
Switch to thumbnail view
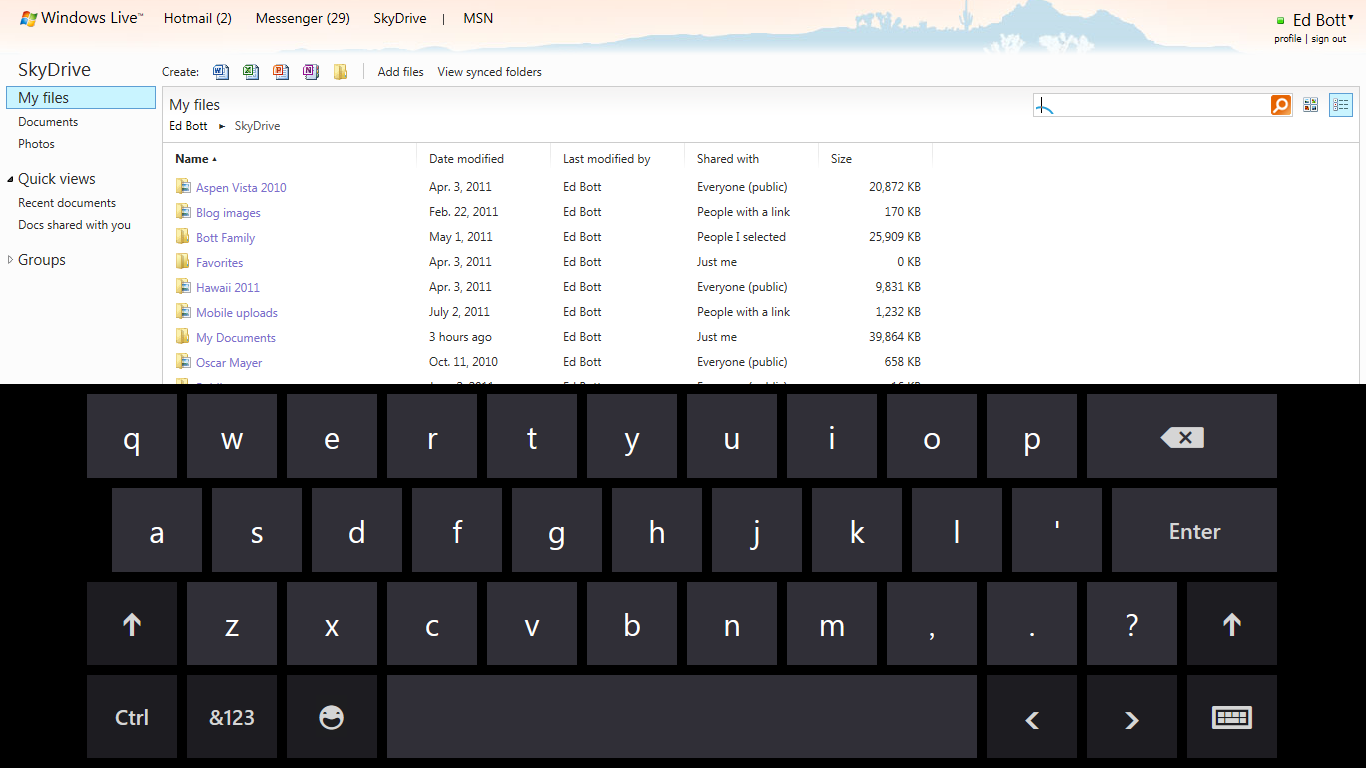[1310, 105]
